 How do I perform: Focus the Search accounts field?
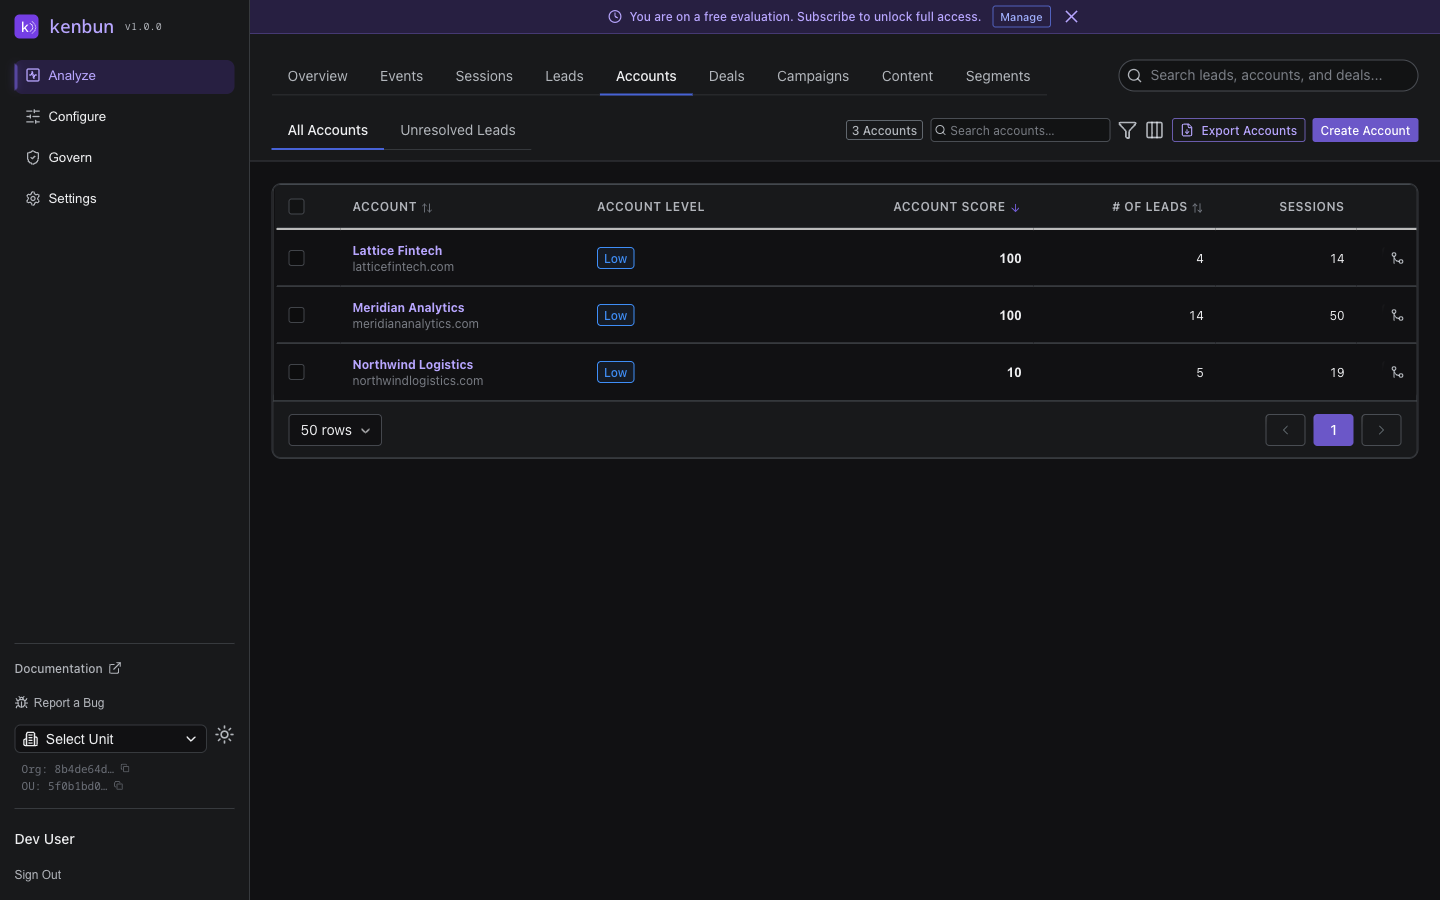click(x=1020, y=130)
